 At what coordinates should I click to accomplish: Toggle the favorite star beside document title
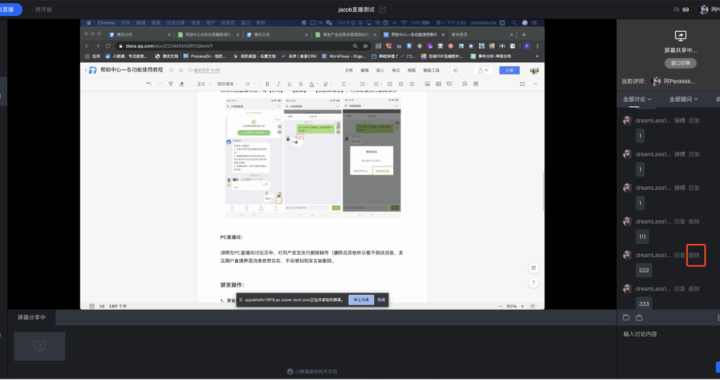(171, 70)
